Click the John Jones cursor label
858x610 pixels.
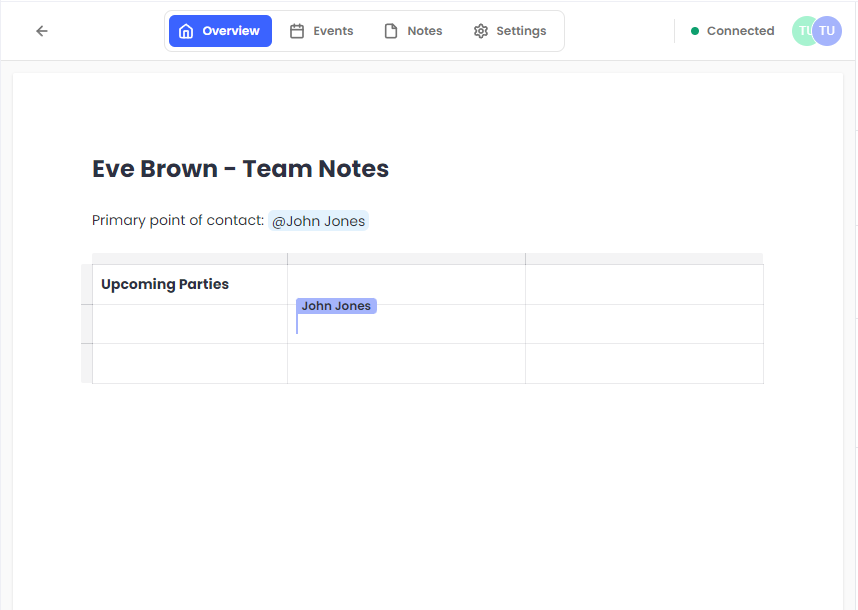(x=336, y=306)
